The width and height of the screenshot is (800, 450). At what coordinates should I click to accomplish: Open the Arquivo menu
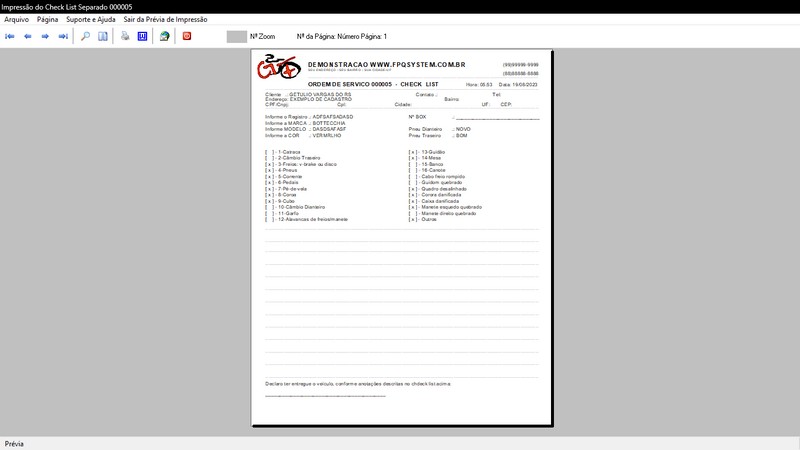coord(17,19)
